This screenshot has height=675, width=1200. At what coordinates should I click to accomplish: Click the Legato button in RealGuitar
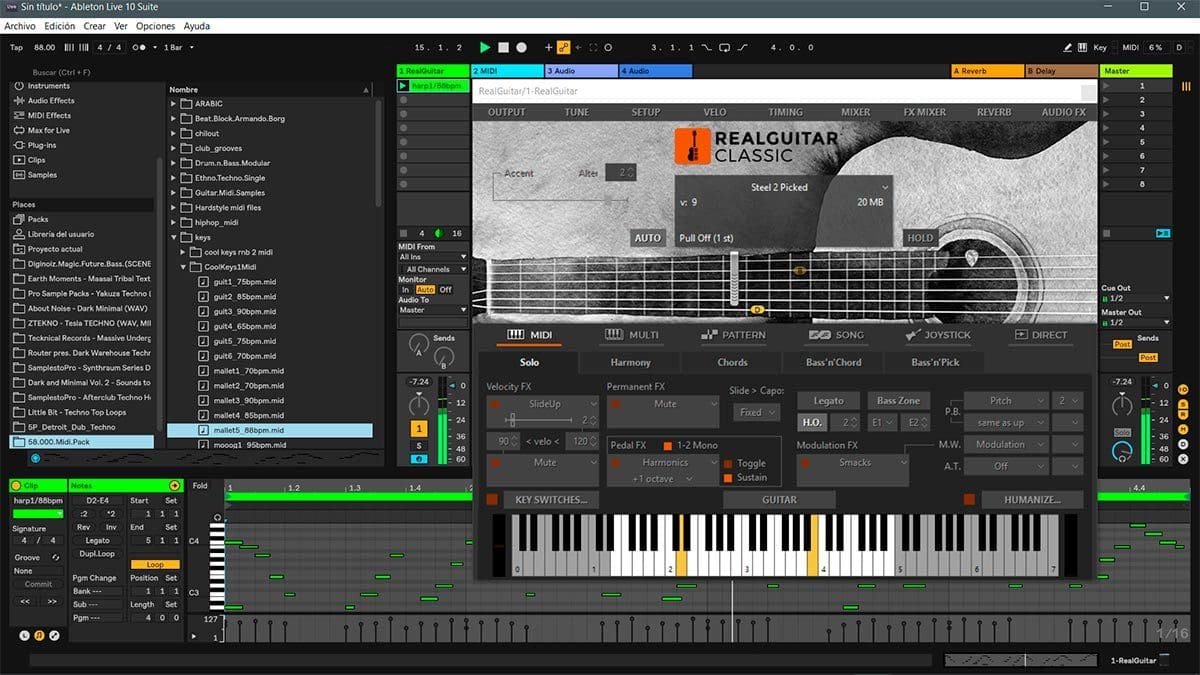coord(828,400)
